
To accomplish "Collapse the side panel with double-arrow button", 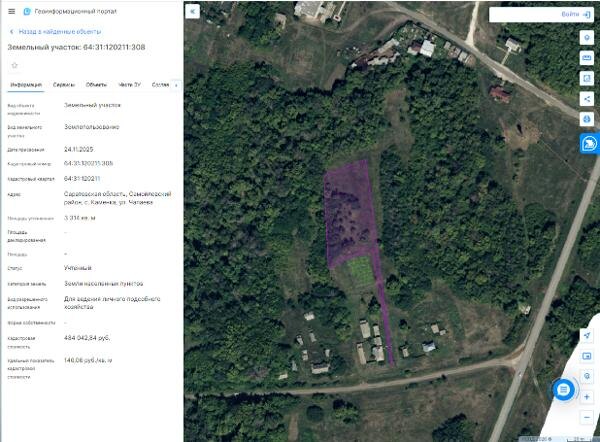I will pyautogui.click(x=192, y=11).
